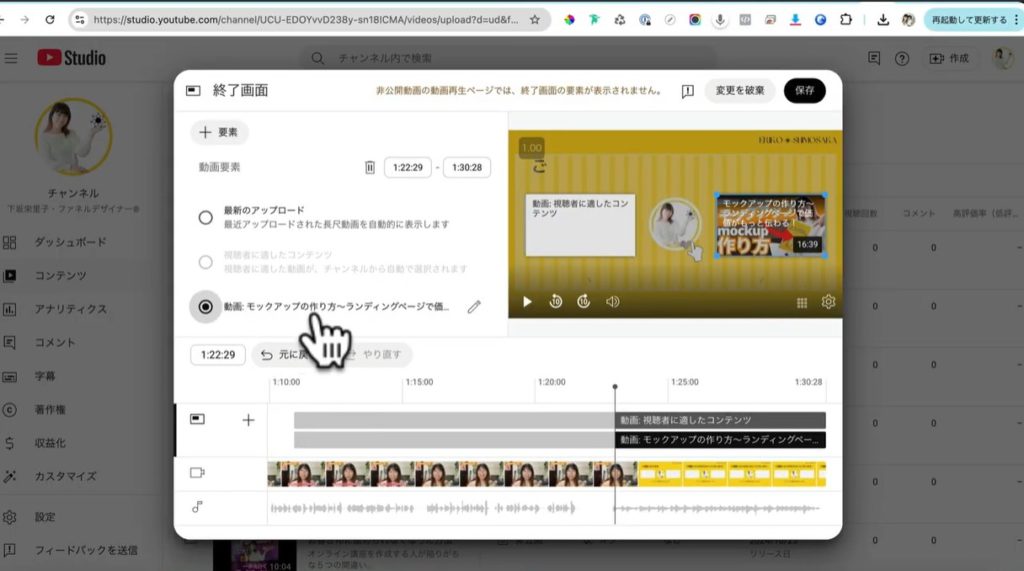Open preview player settings gear
Image resolution: width=1024 pixels, height=571 pixels.
pyautogui.click(x=828, y=301)
